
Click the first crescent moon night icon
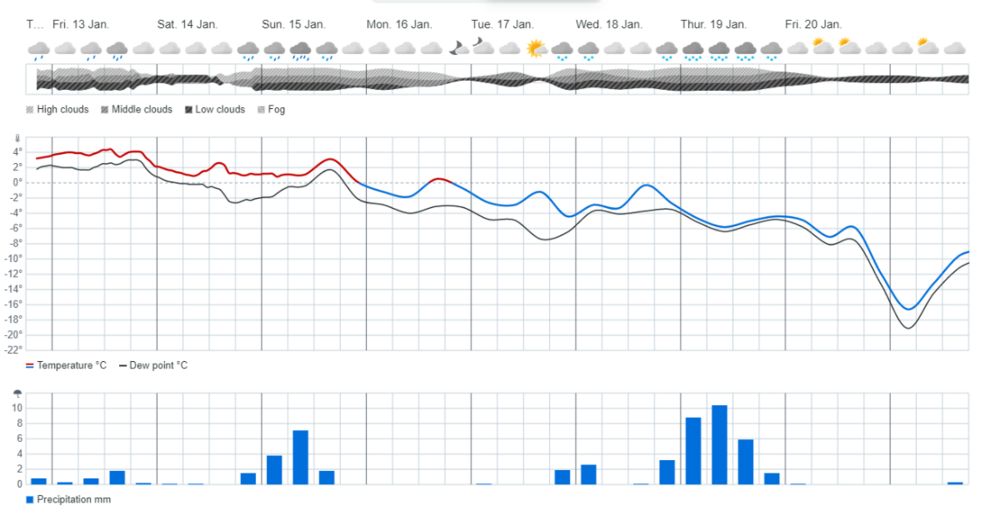(458, 47)
